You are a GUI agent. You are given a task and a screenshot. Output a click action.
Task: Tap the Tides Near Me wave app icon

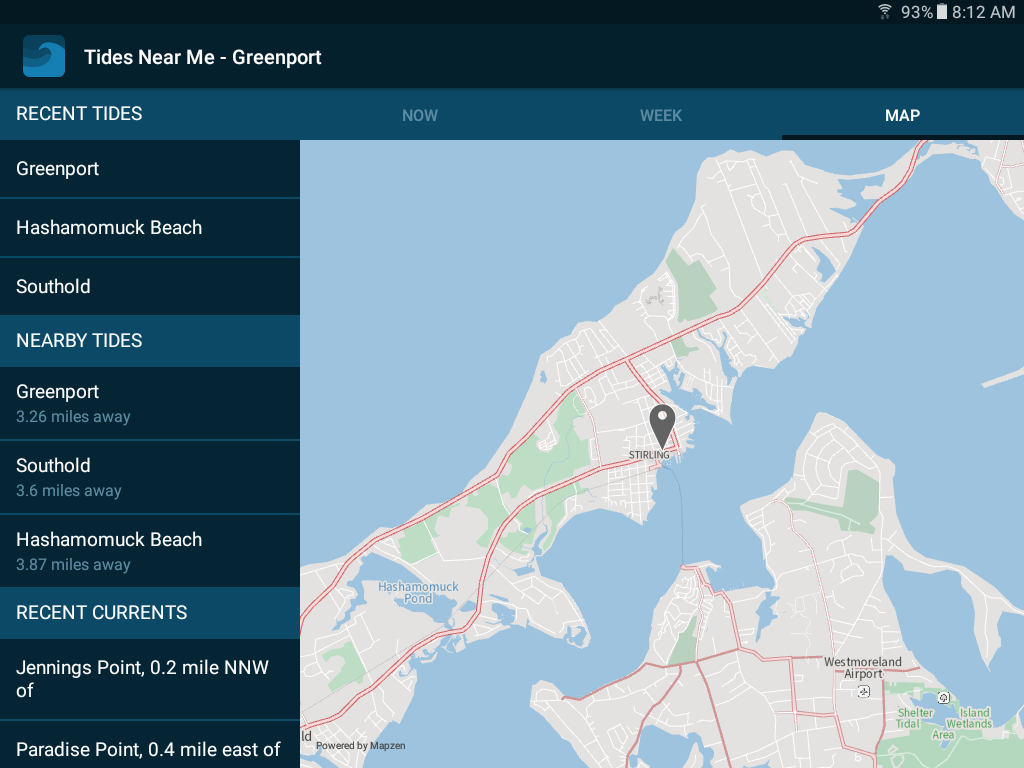click(x=44, y=56)
